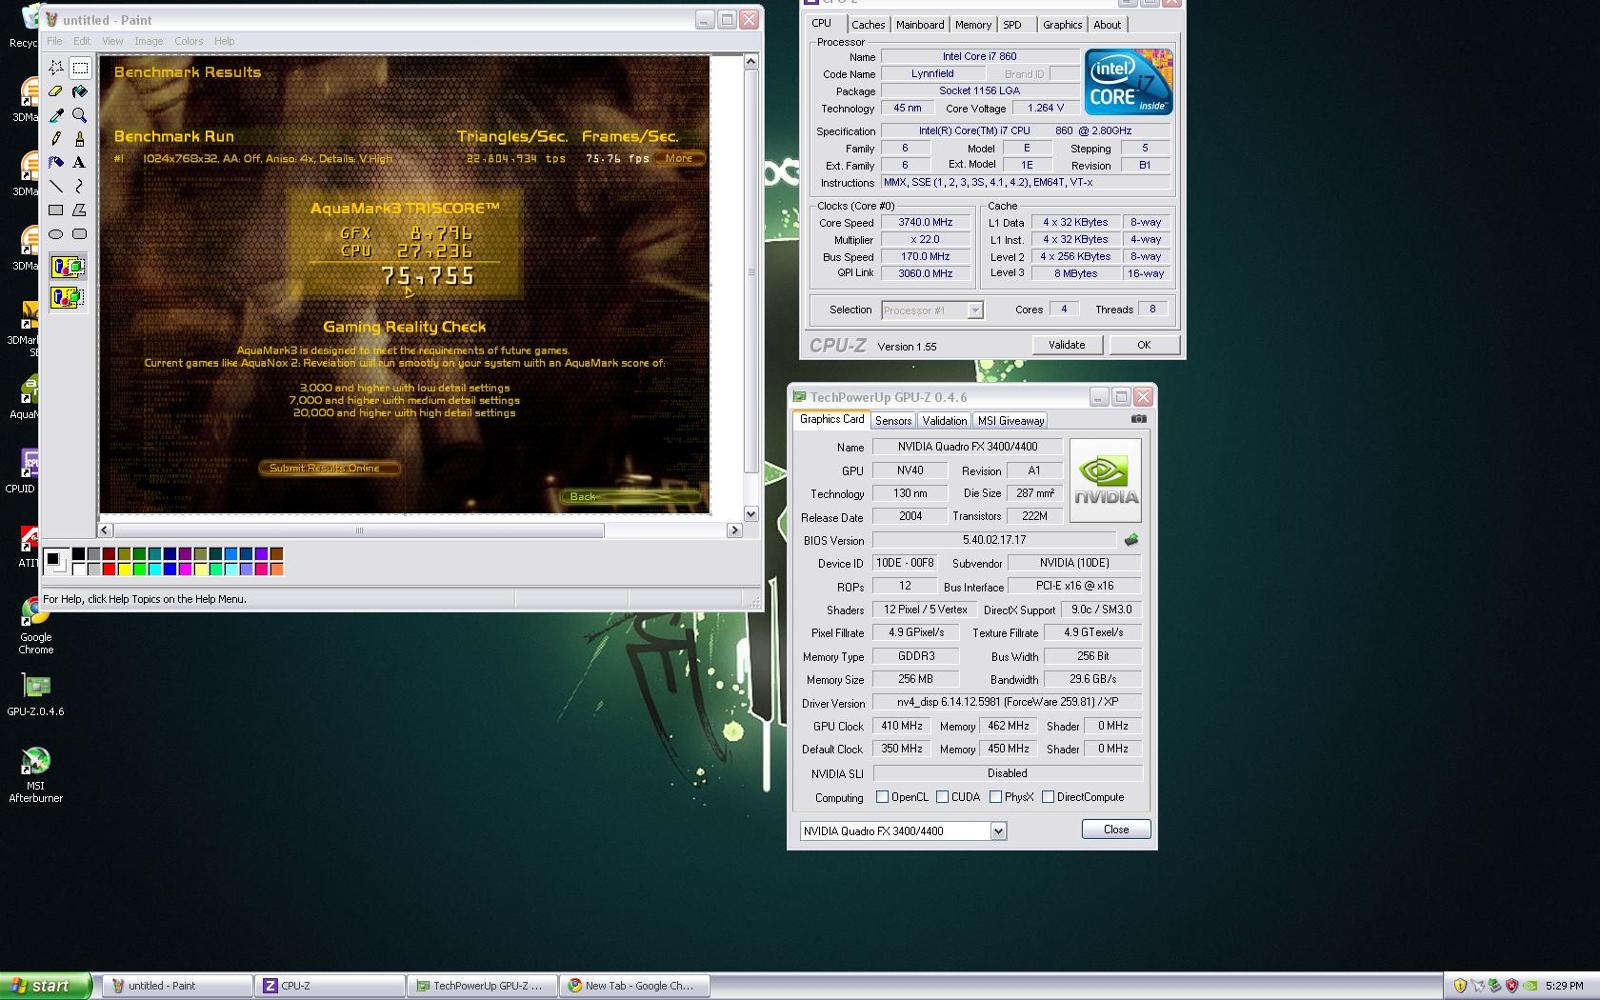
Task: Toggle the CUDA checkbox in GPU-Z
Action: (x=942, y=797)
